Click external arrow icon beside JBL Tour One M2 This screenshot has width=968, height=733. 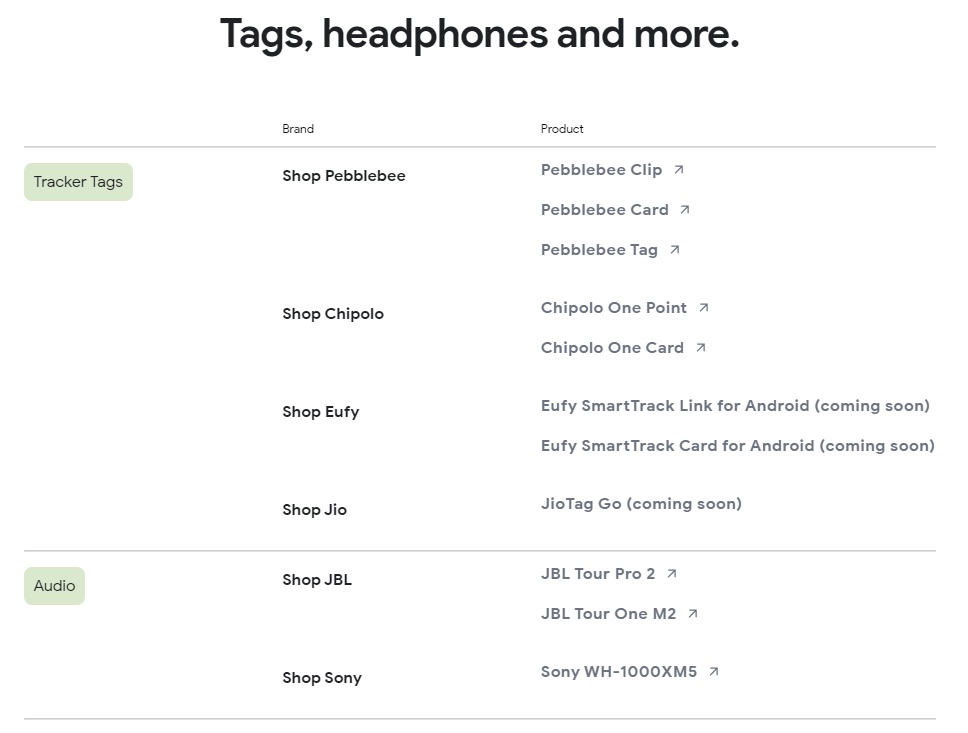[693, 614]
